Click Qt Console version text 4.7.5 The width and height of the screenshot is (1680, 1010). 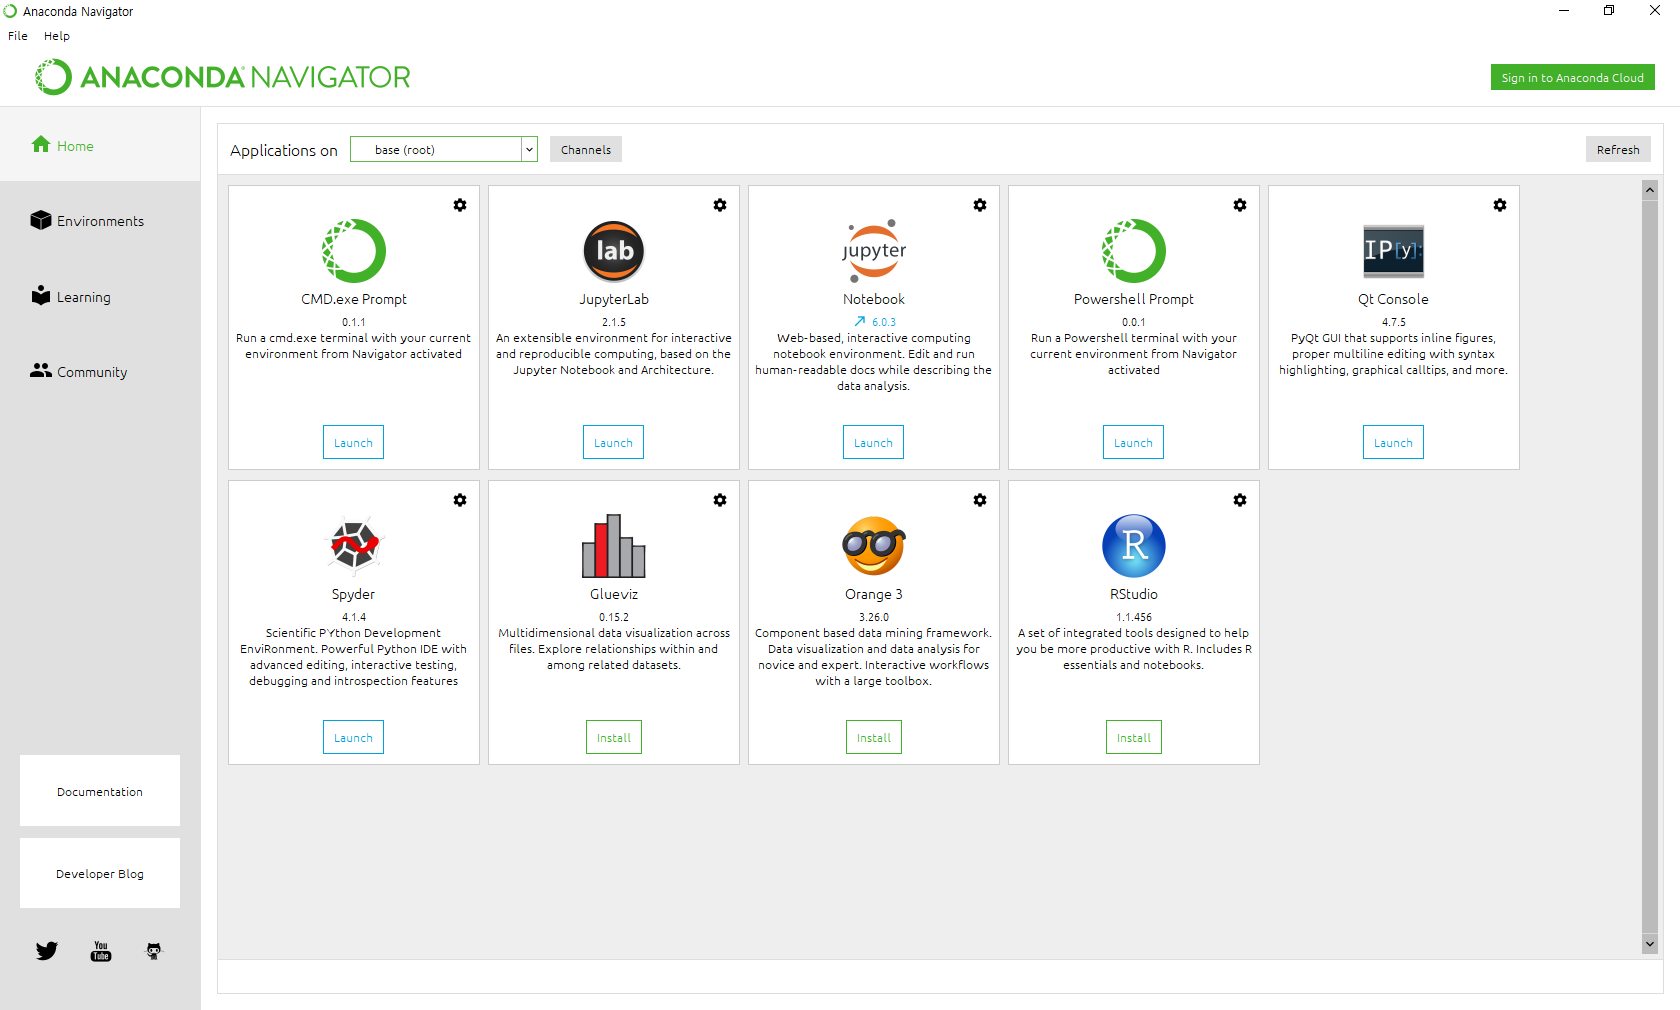(1394, 322)
